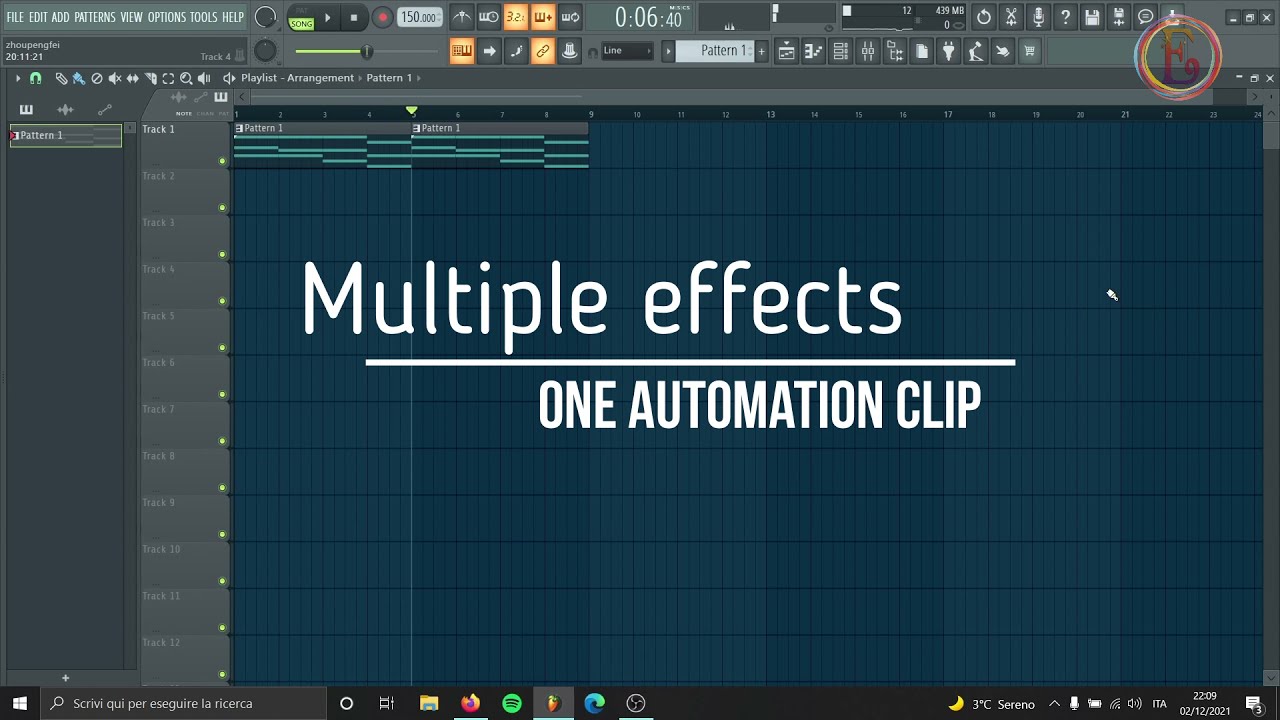The image size is (1280, 720).
Task: Add new pattern with plus button
Action: pos(761,51)
